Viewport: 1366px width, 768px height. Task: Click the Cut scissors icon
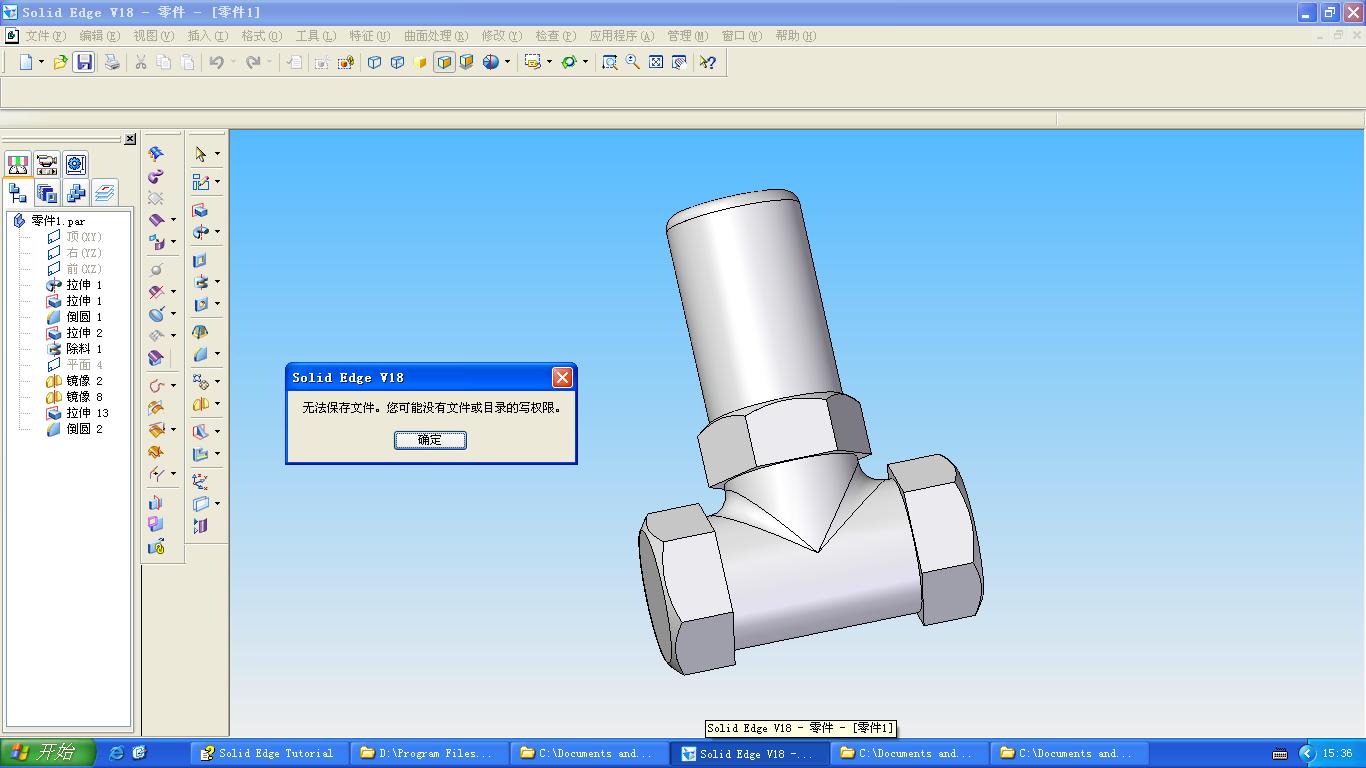coord(141,62)
